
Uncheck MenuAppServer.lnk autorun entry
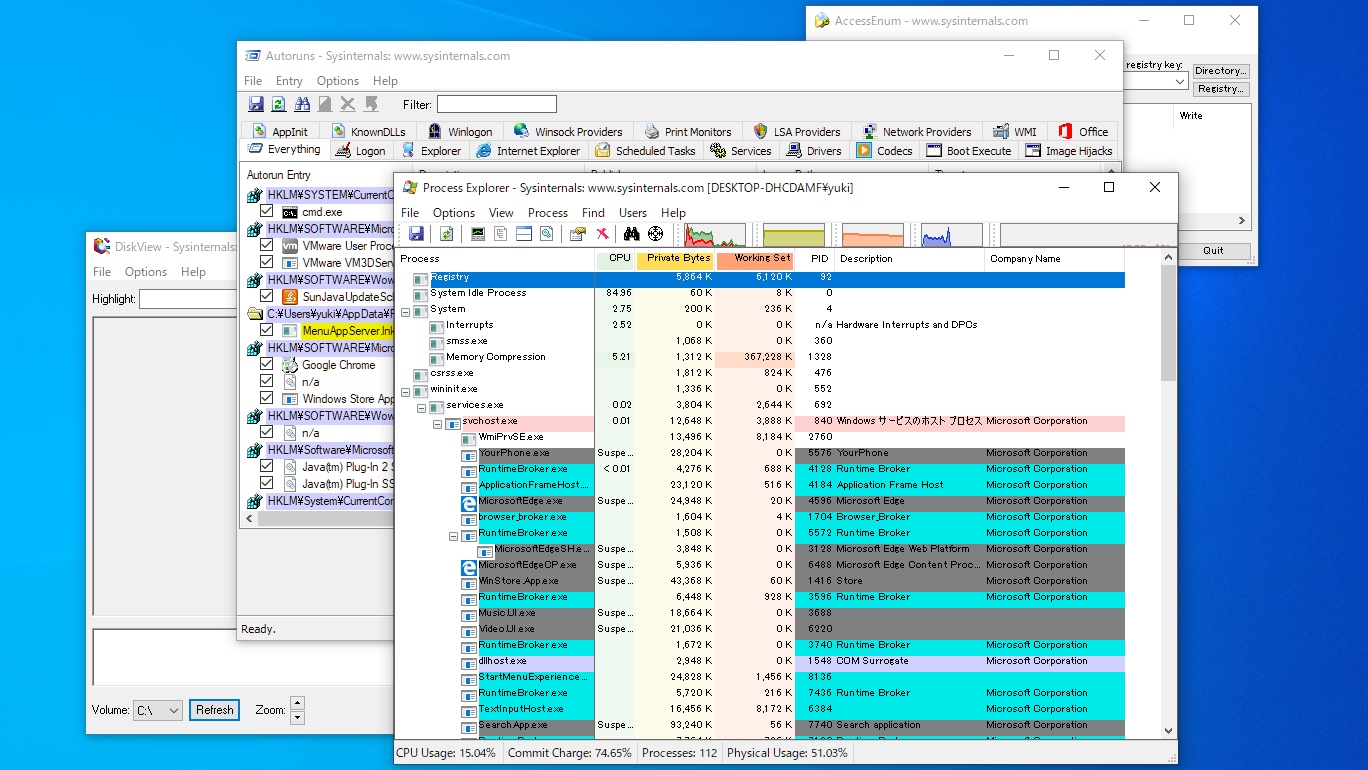267,330
